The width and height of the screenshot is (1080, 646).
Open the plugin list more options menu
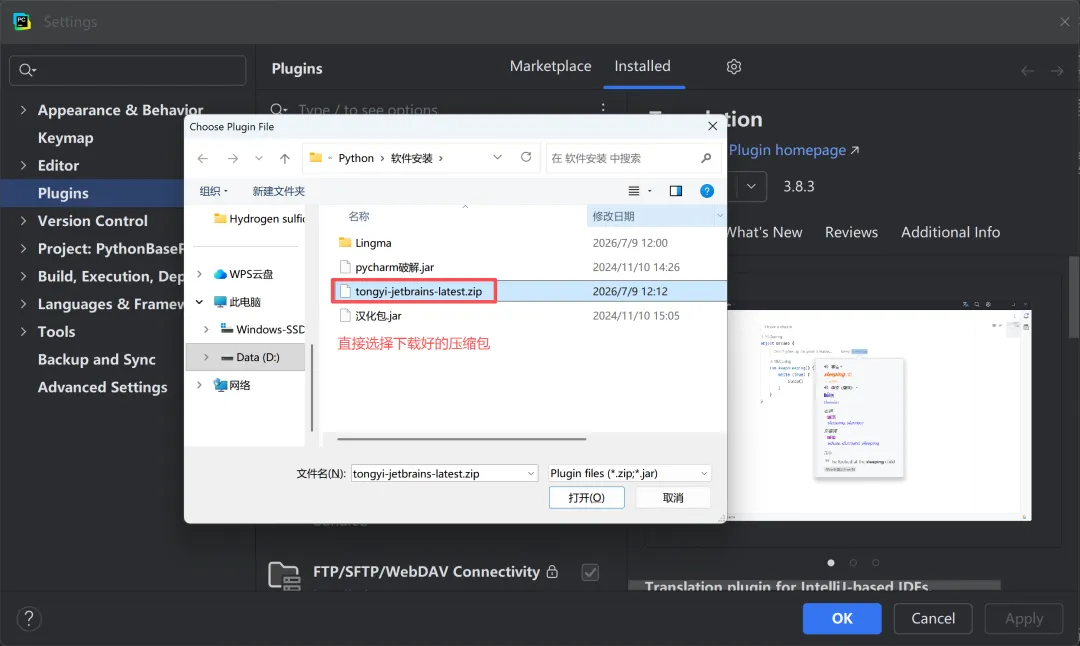[x=603, y=107]
